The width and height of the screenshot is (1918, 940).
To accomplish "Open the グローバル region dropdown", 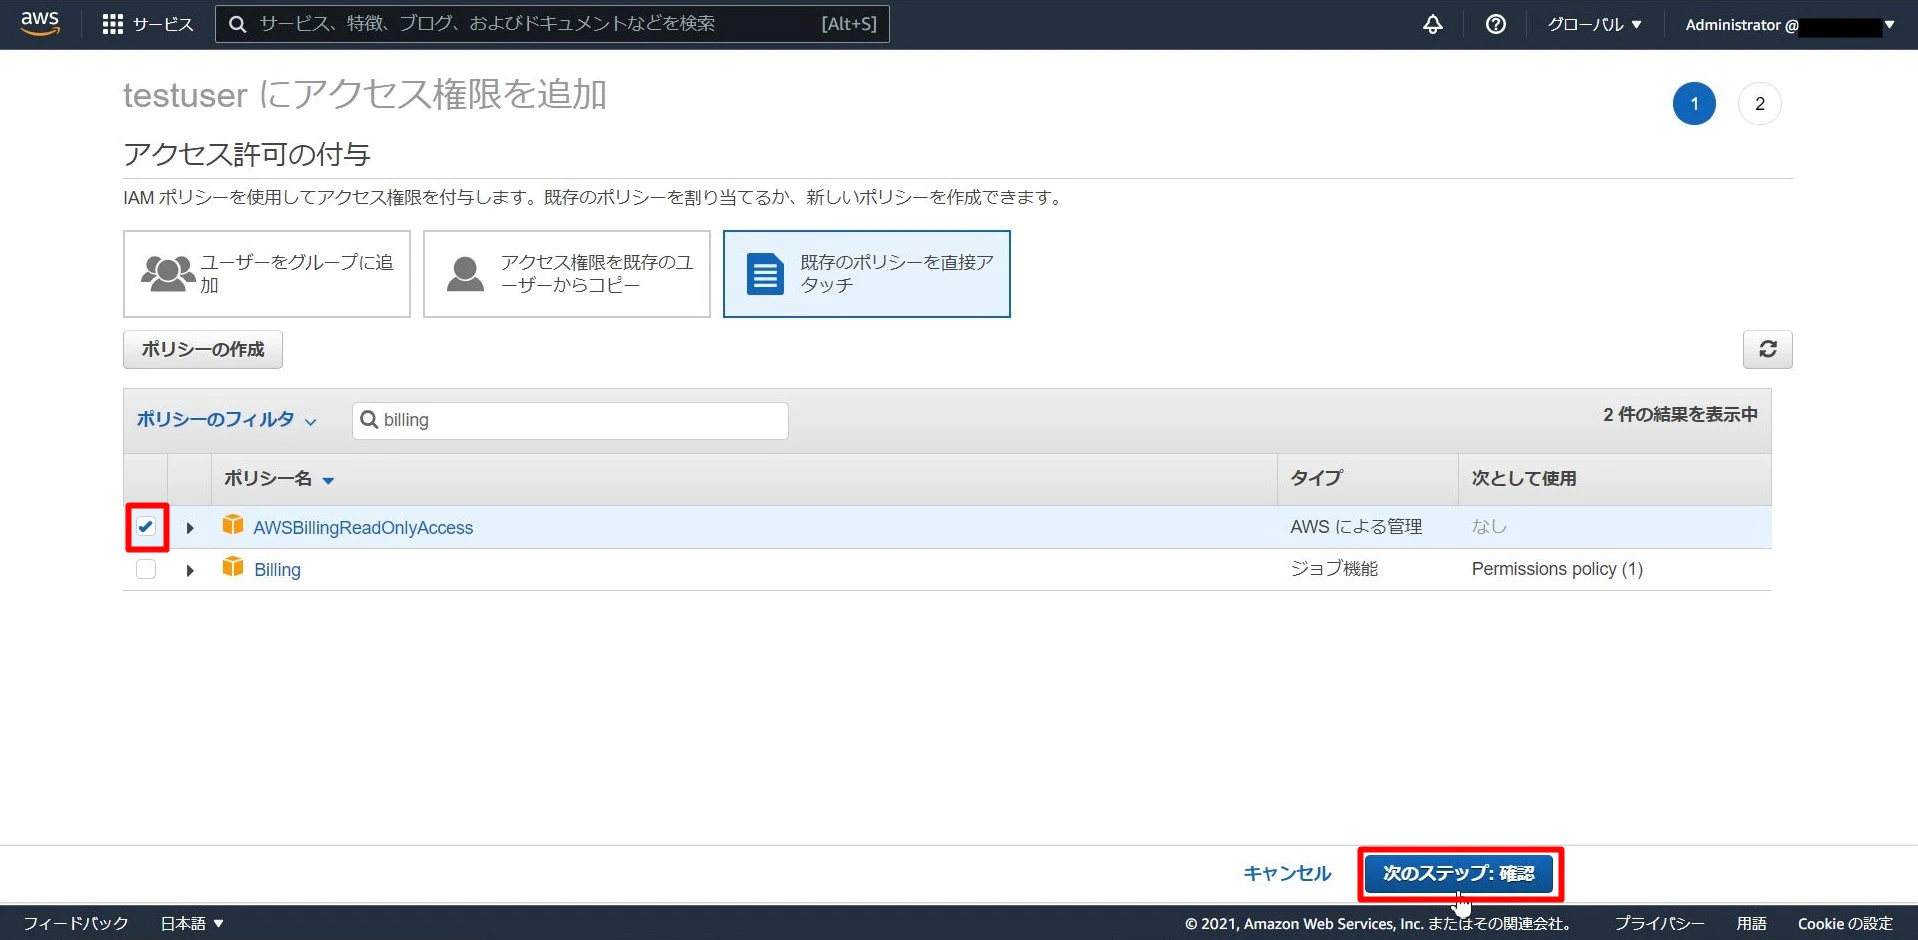I will coord(1595,24).
